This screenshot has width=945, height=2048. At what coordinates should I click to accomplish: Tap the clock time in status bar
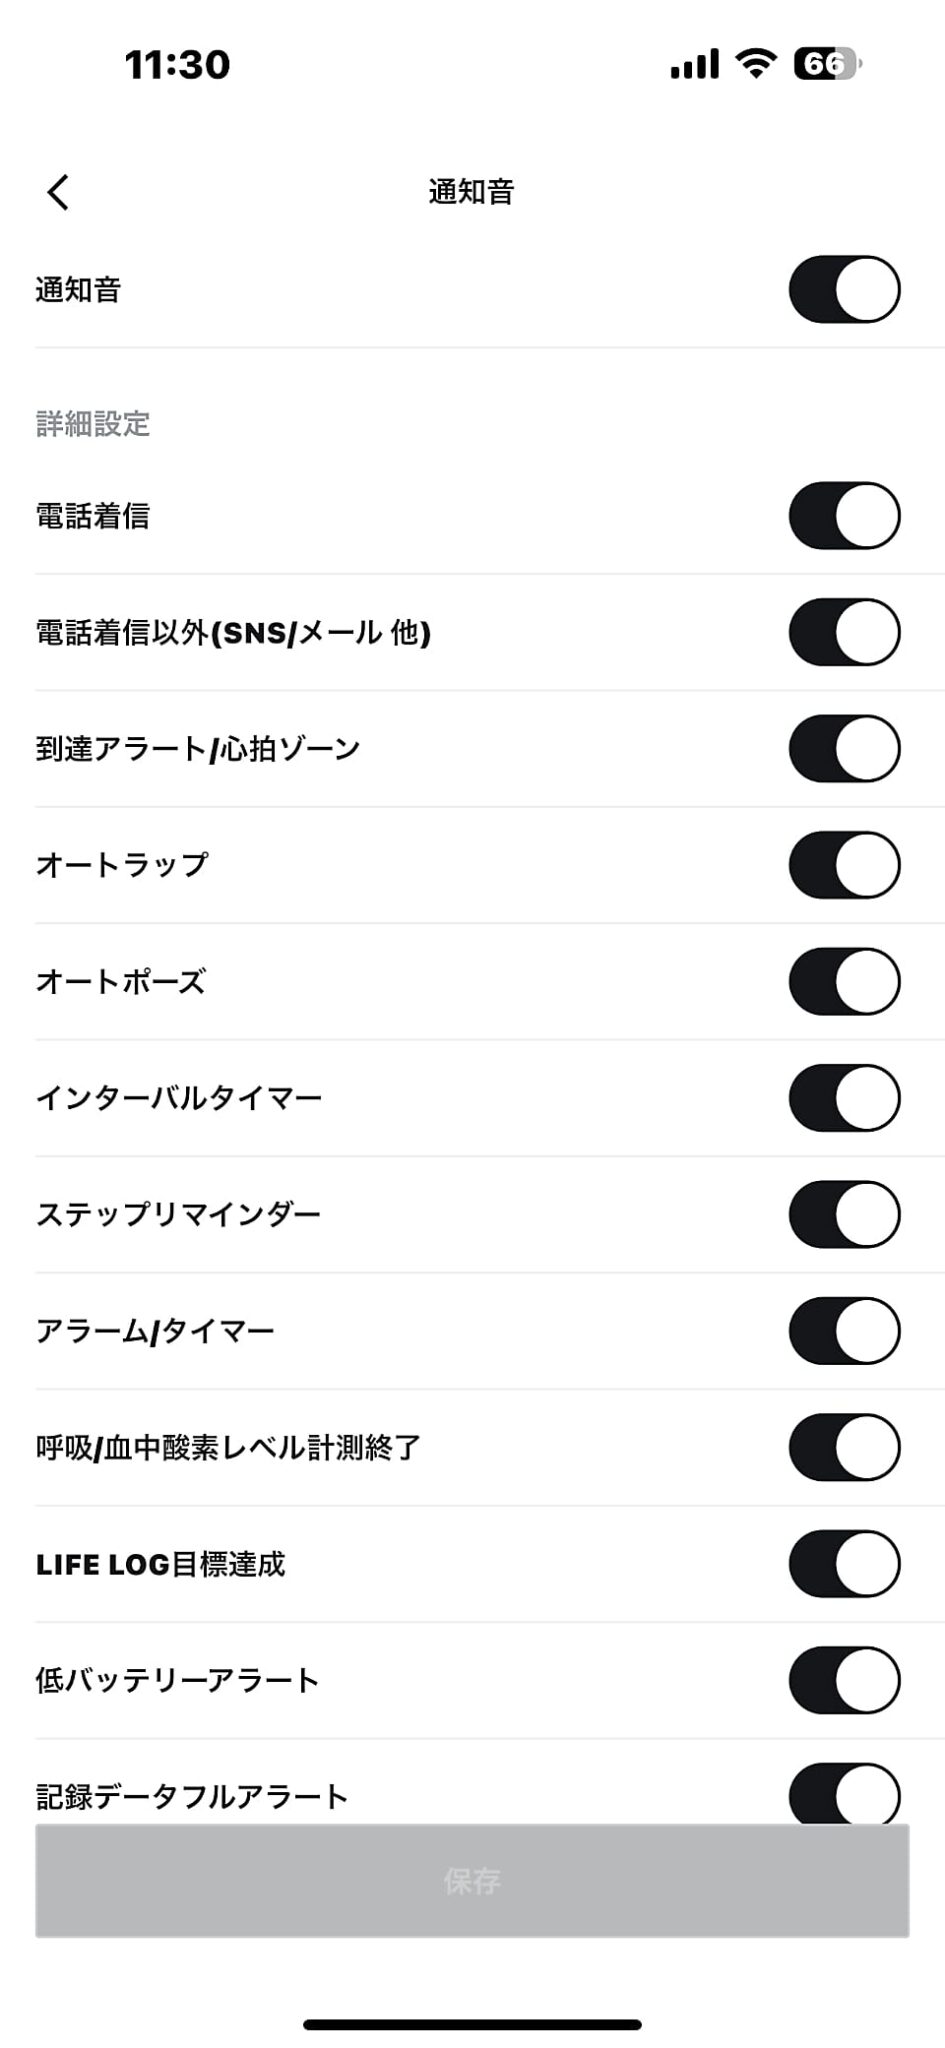(x=177, y=65)
